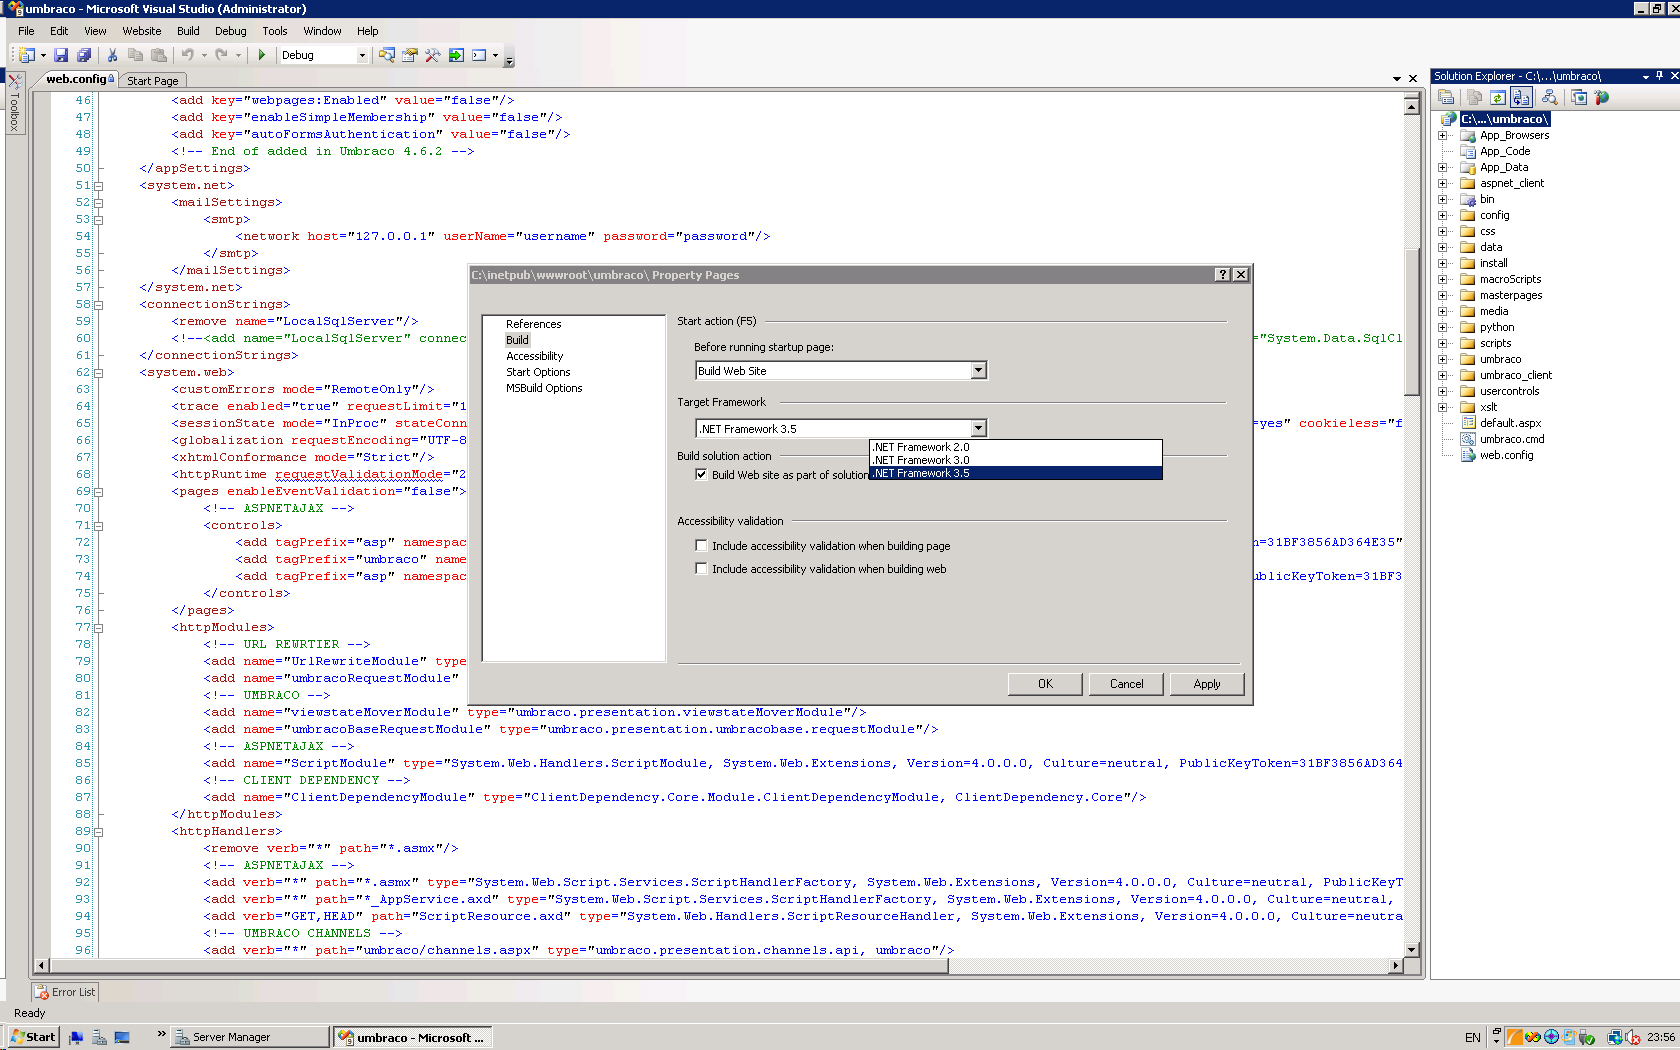Collapse the system.web outline at line 62
The height and width of the screenshot is (1050, 1680).
click(x=98, y=373)
